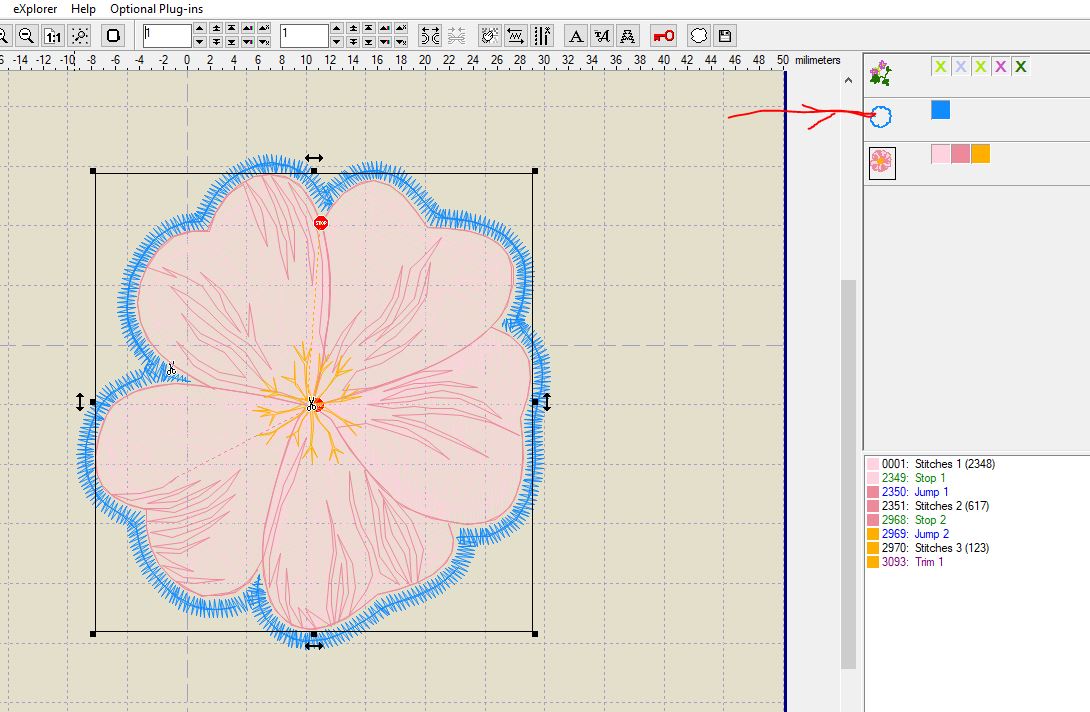Image resolution: width=1090 pixels, height=712 pixels.
Task: Click the 1:1 actual size zoom icon
Action: (53, 36)
